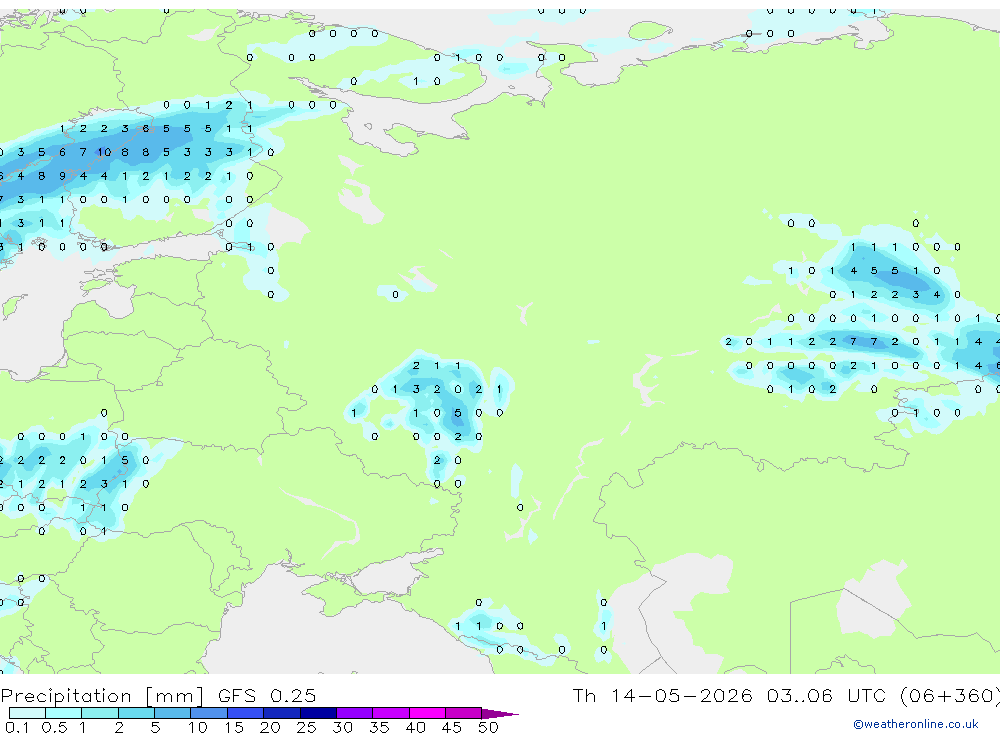Click the over-50 mm arrow tip of legend
1000x733 pixels.
(501, 713)
